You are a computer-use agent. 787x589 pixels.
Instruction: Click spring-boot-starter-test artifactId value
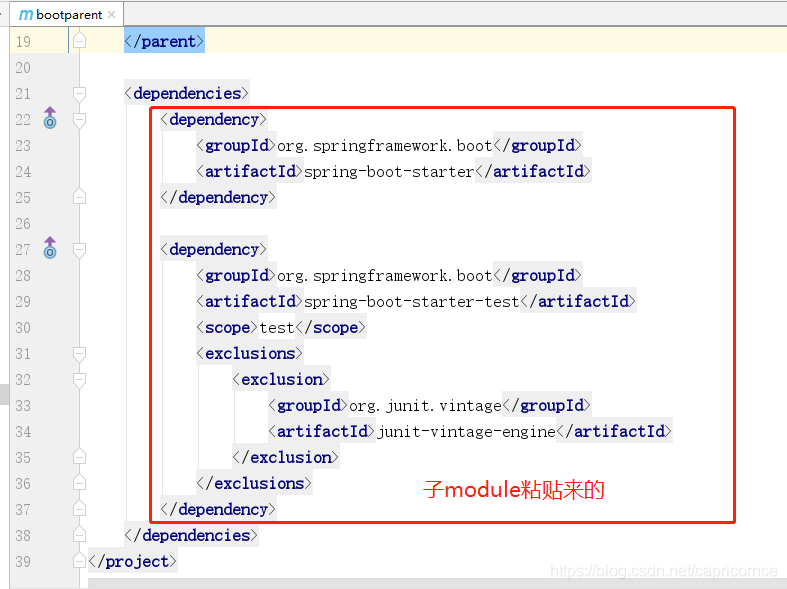[412, 302]
